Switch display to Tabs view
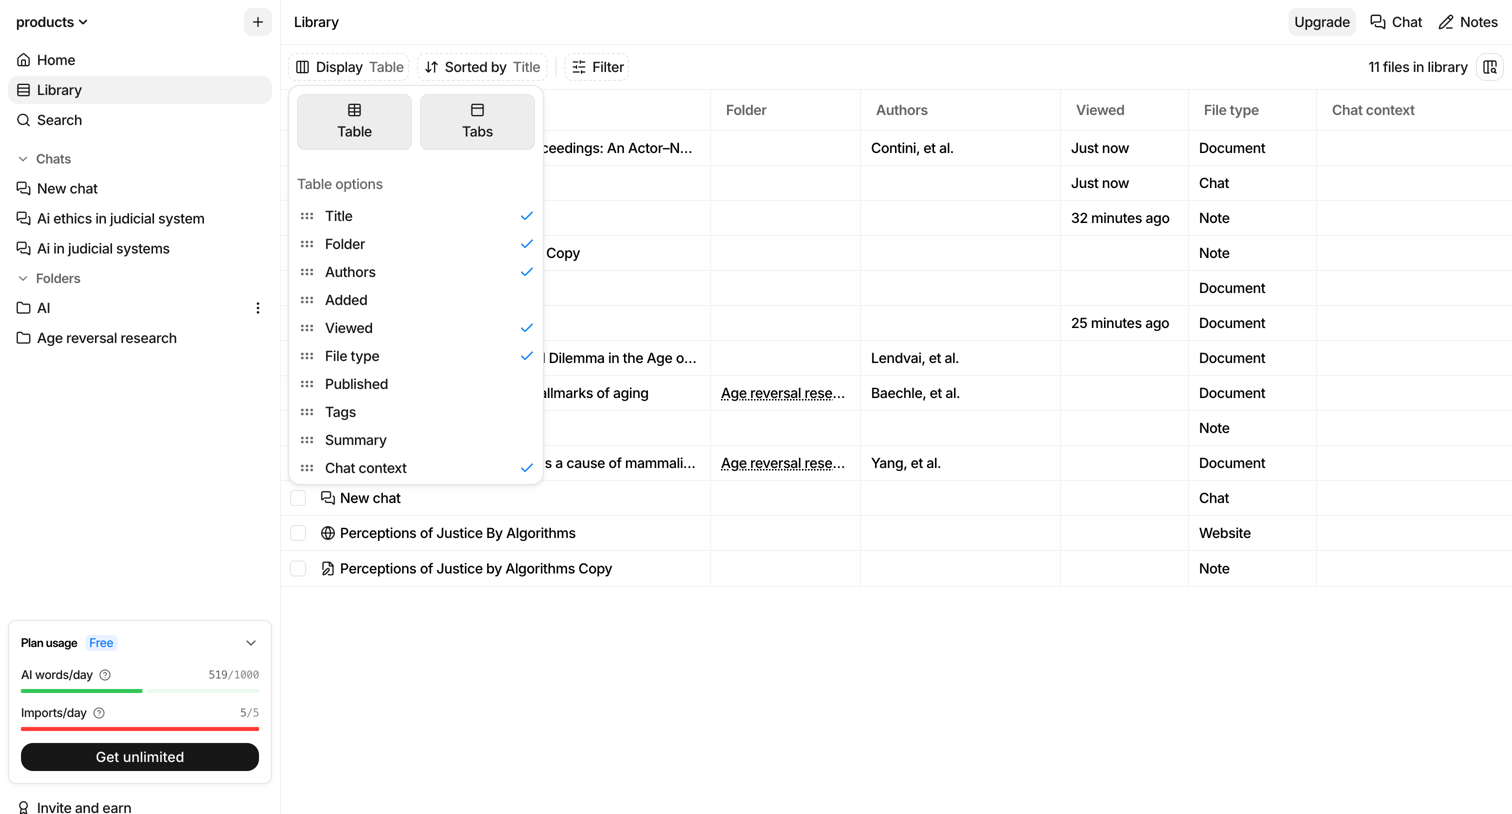This screenshot has height=814, width=1512. [477, 122]
